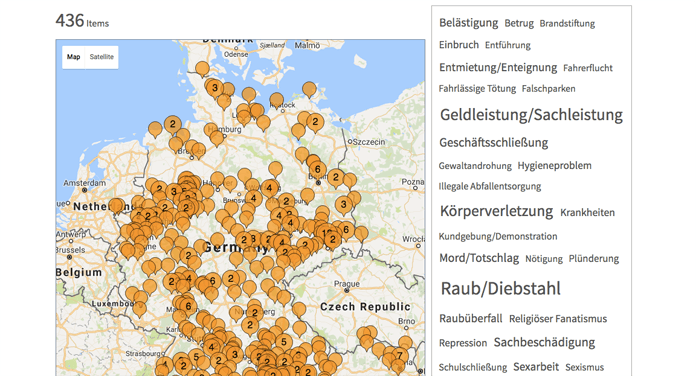Select the Körperverletzung tag
The height and width of the screenshot is (376, 696).
(x=496, y=211)
